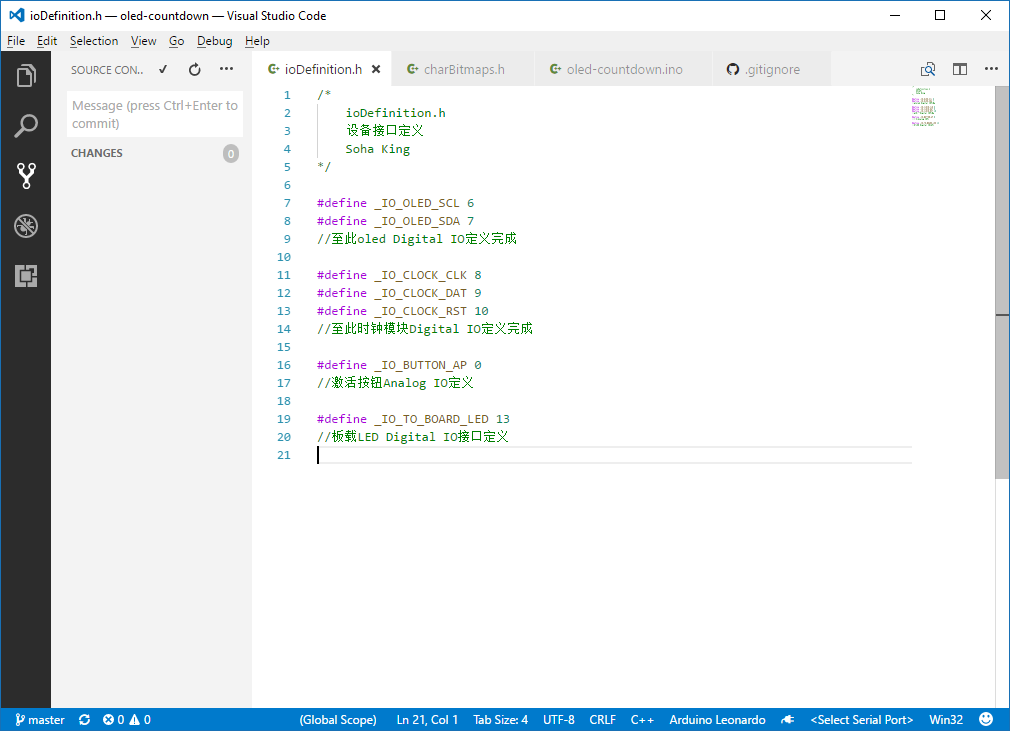Click Ln 21, Col 1 to go to line
Viewport: 1010px width, 731px height.
click(x=427, y=719)
